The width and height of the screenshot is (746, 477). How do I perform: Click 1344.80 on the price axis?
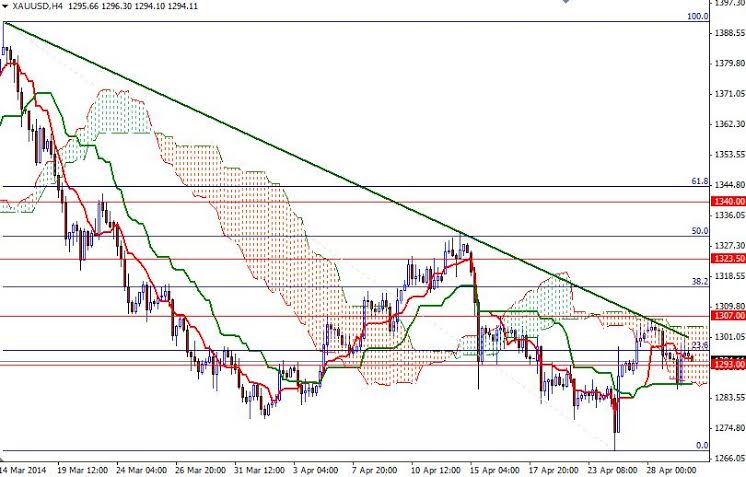729,185
